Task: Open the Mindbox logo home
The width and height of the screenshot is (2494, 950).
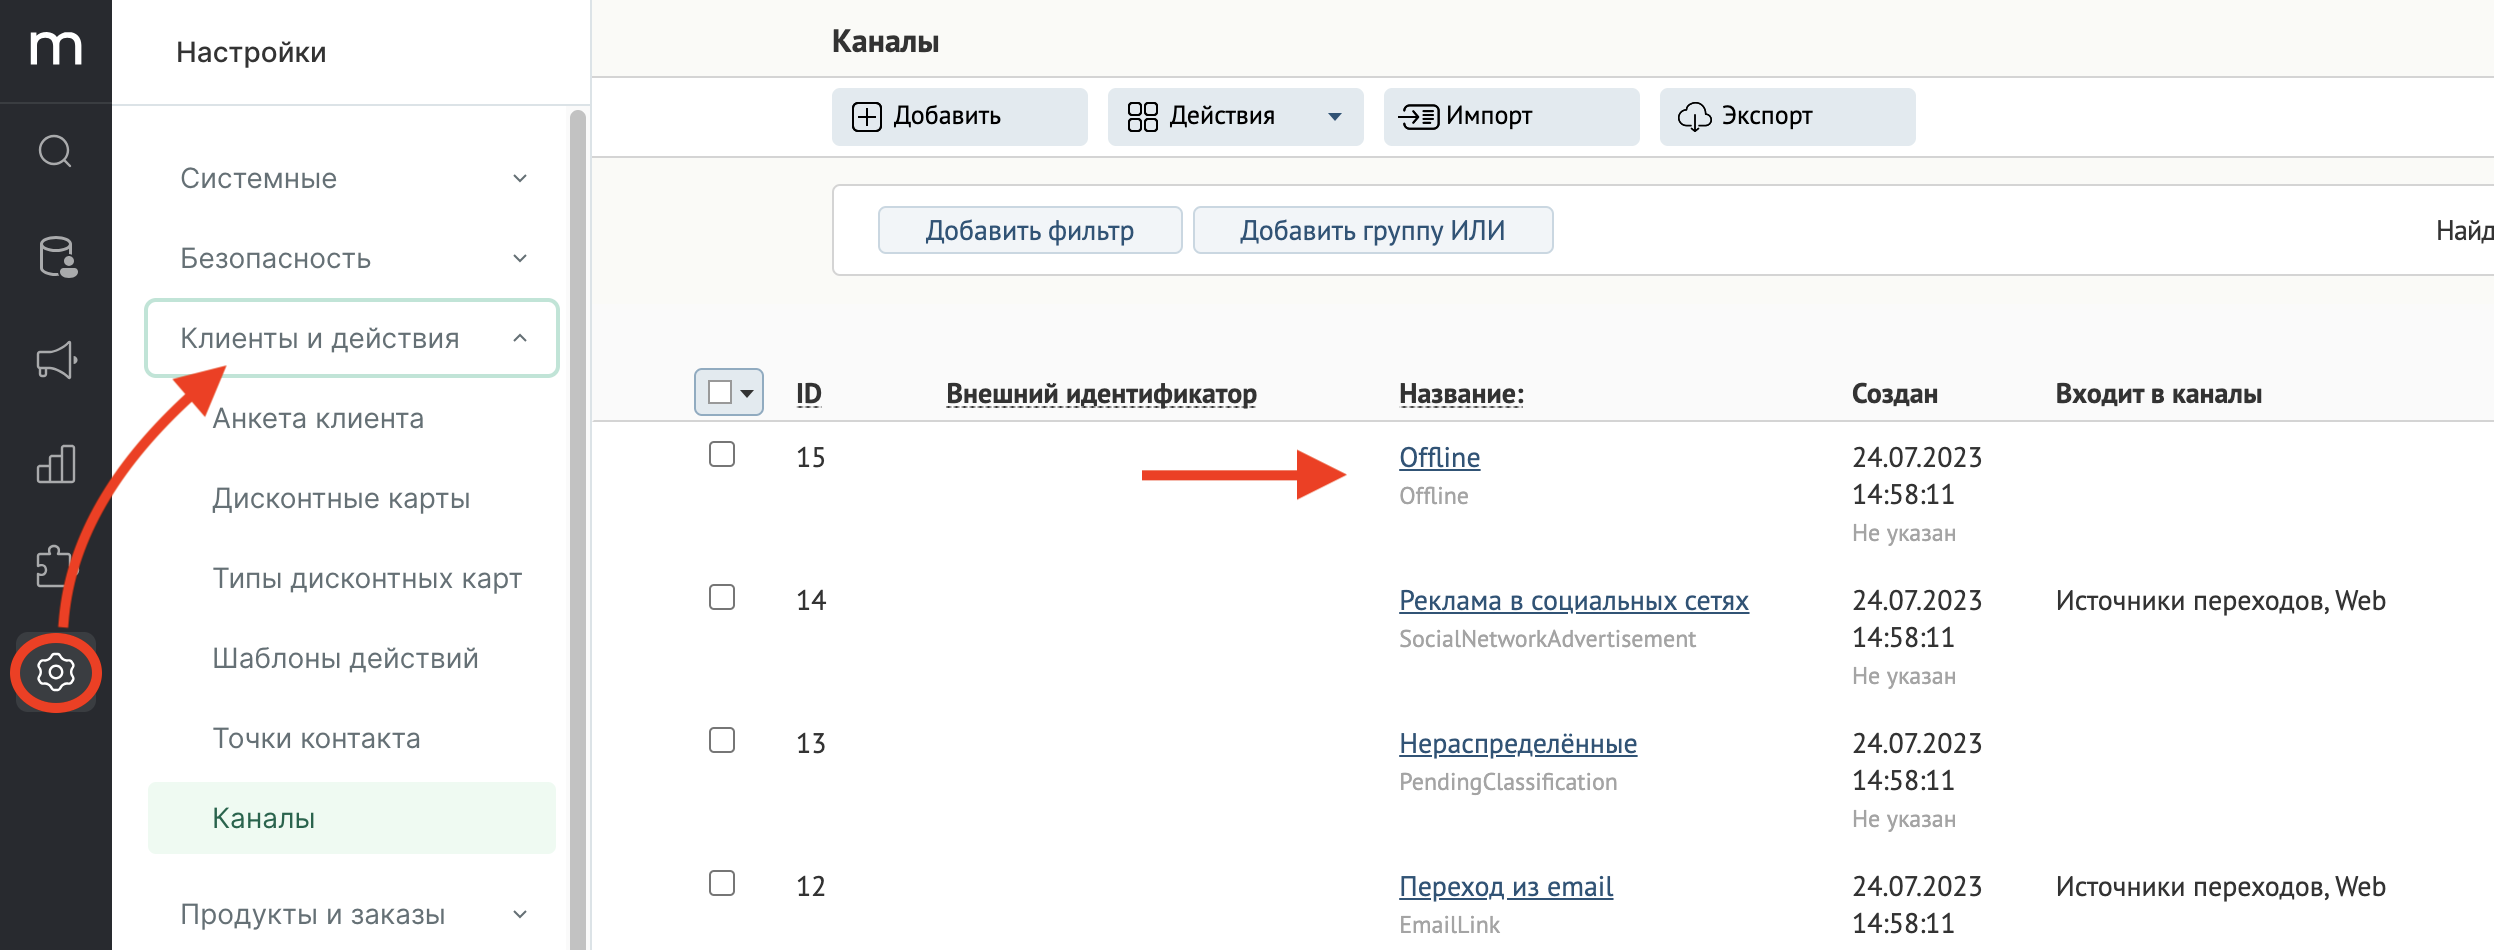Action: [56, 48]
